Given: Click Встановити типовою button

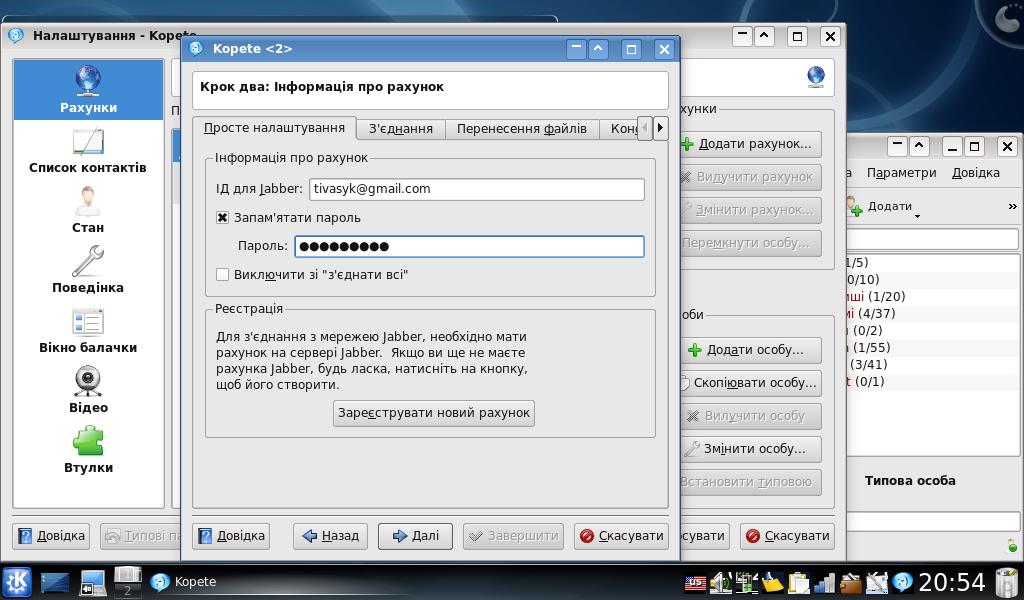Looking at the screenshot, I should point(750,482).
